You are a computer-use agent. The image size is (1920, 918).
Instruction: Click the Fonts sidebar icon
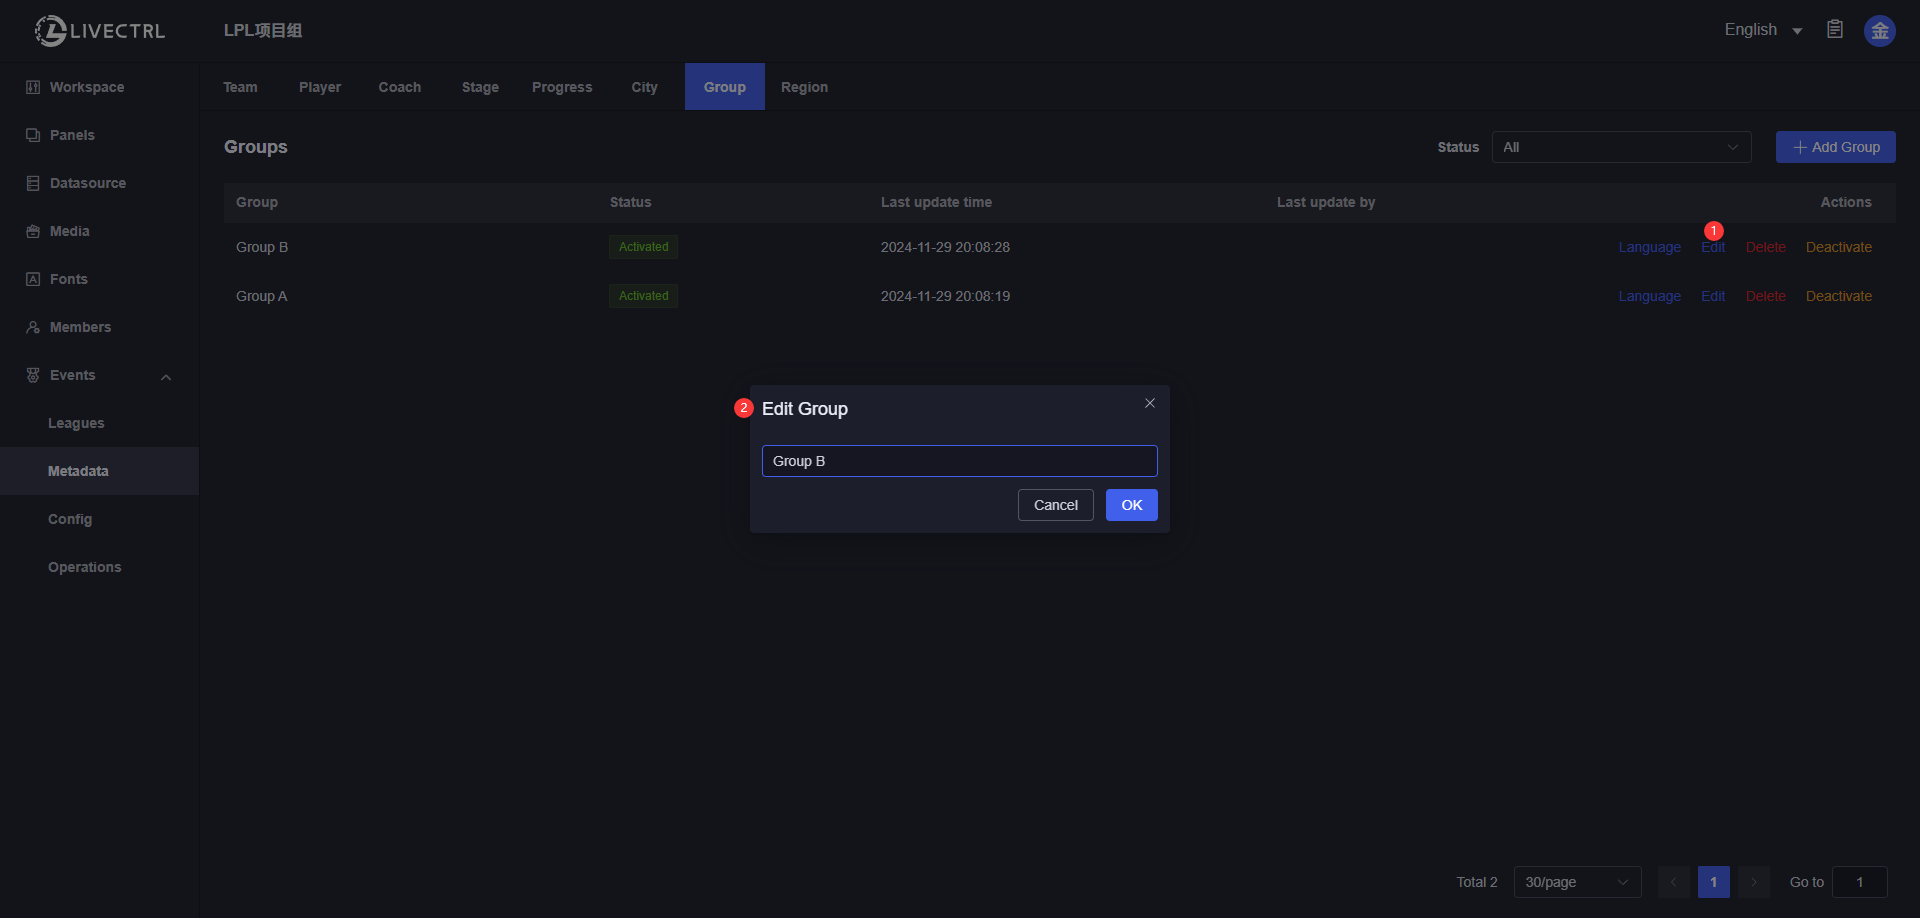(33, 279)
